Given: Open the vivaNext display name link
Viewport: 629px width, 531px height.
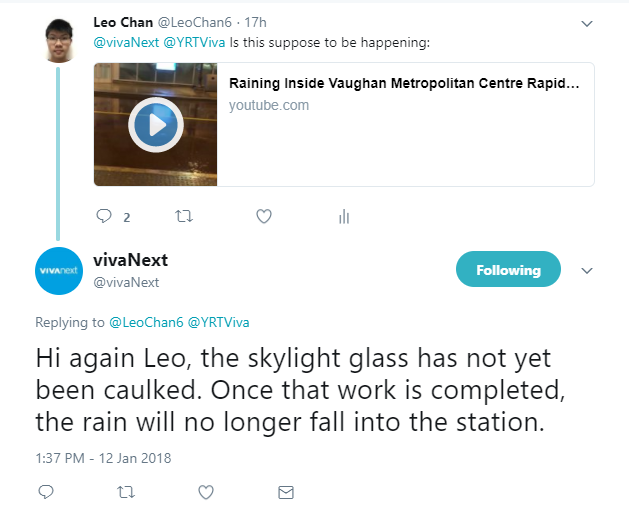Looking at the screenshot, I should (x=130, y=260).
